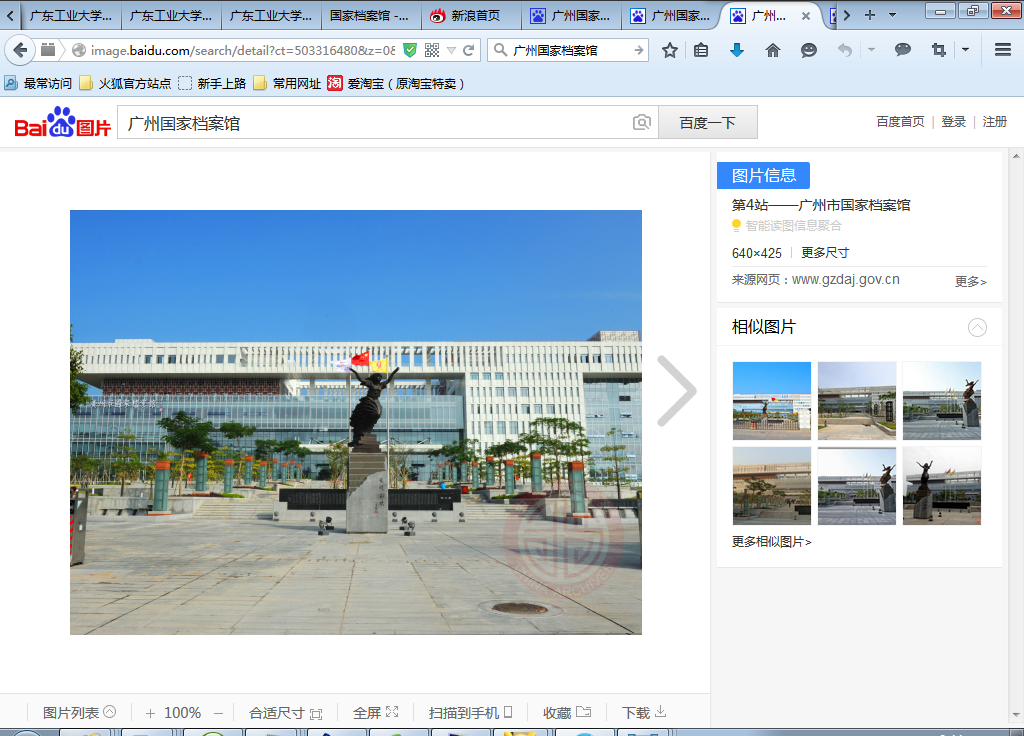The width and height of the screenshot is (1024, 736).
Task: Zoom in using the plus sign beside 100%
Action: [150, 713]
